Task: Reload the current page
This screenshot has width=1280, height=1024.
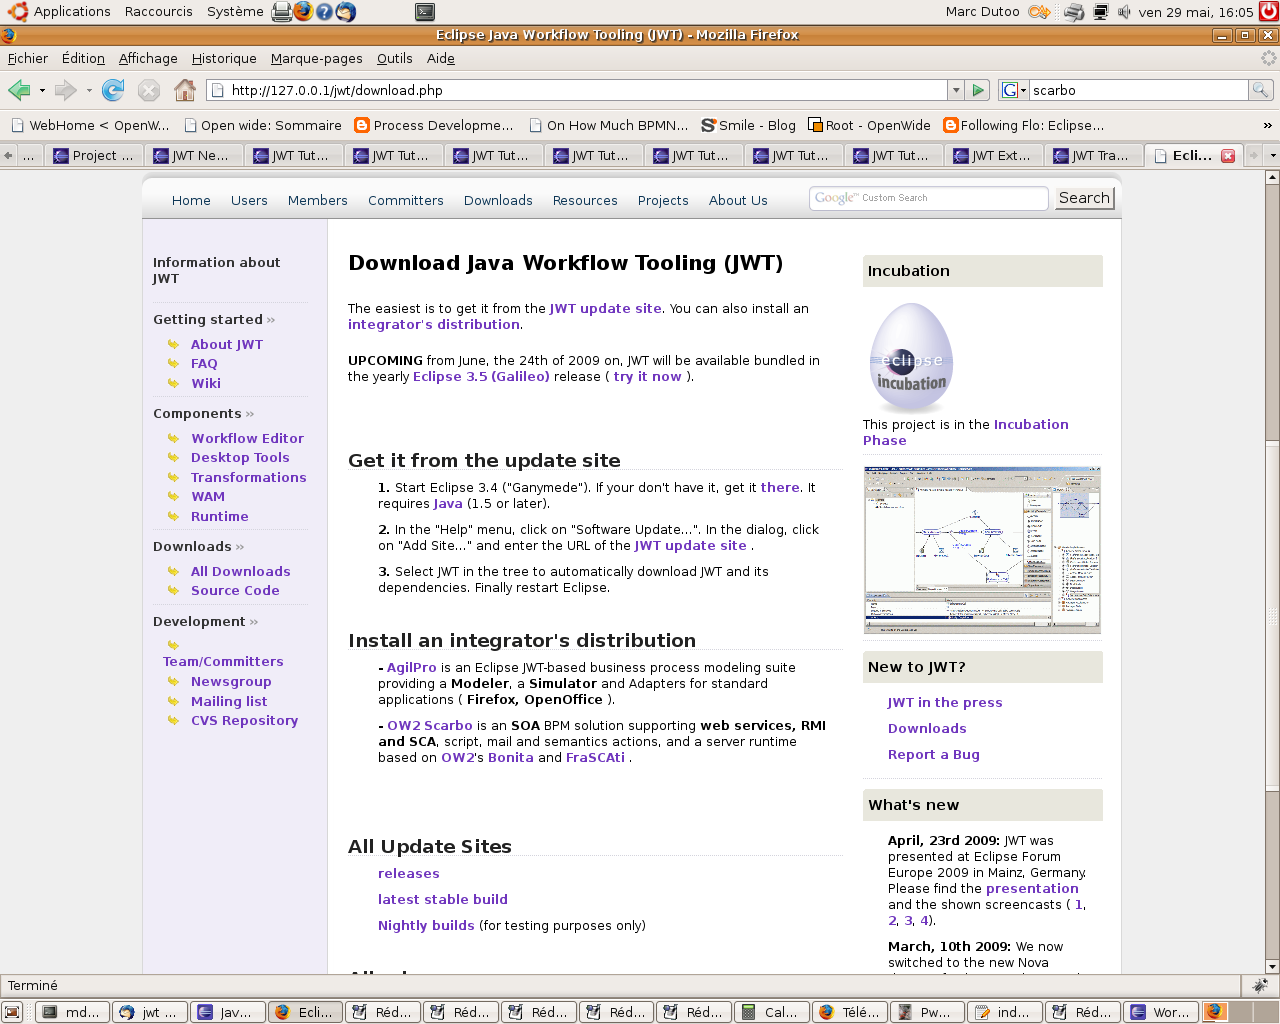Action: click(113, 90)
